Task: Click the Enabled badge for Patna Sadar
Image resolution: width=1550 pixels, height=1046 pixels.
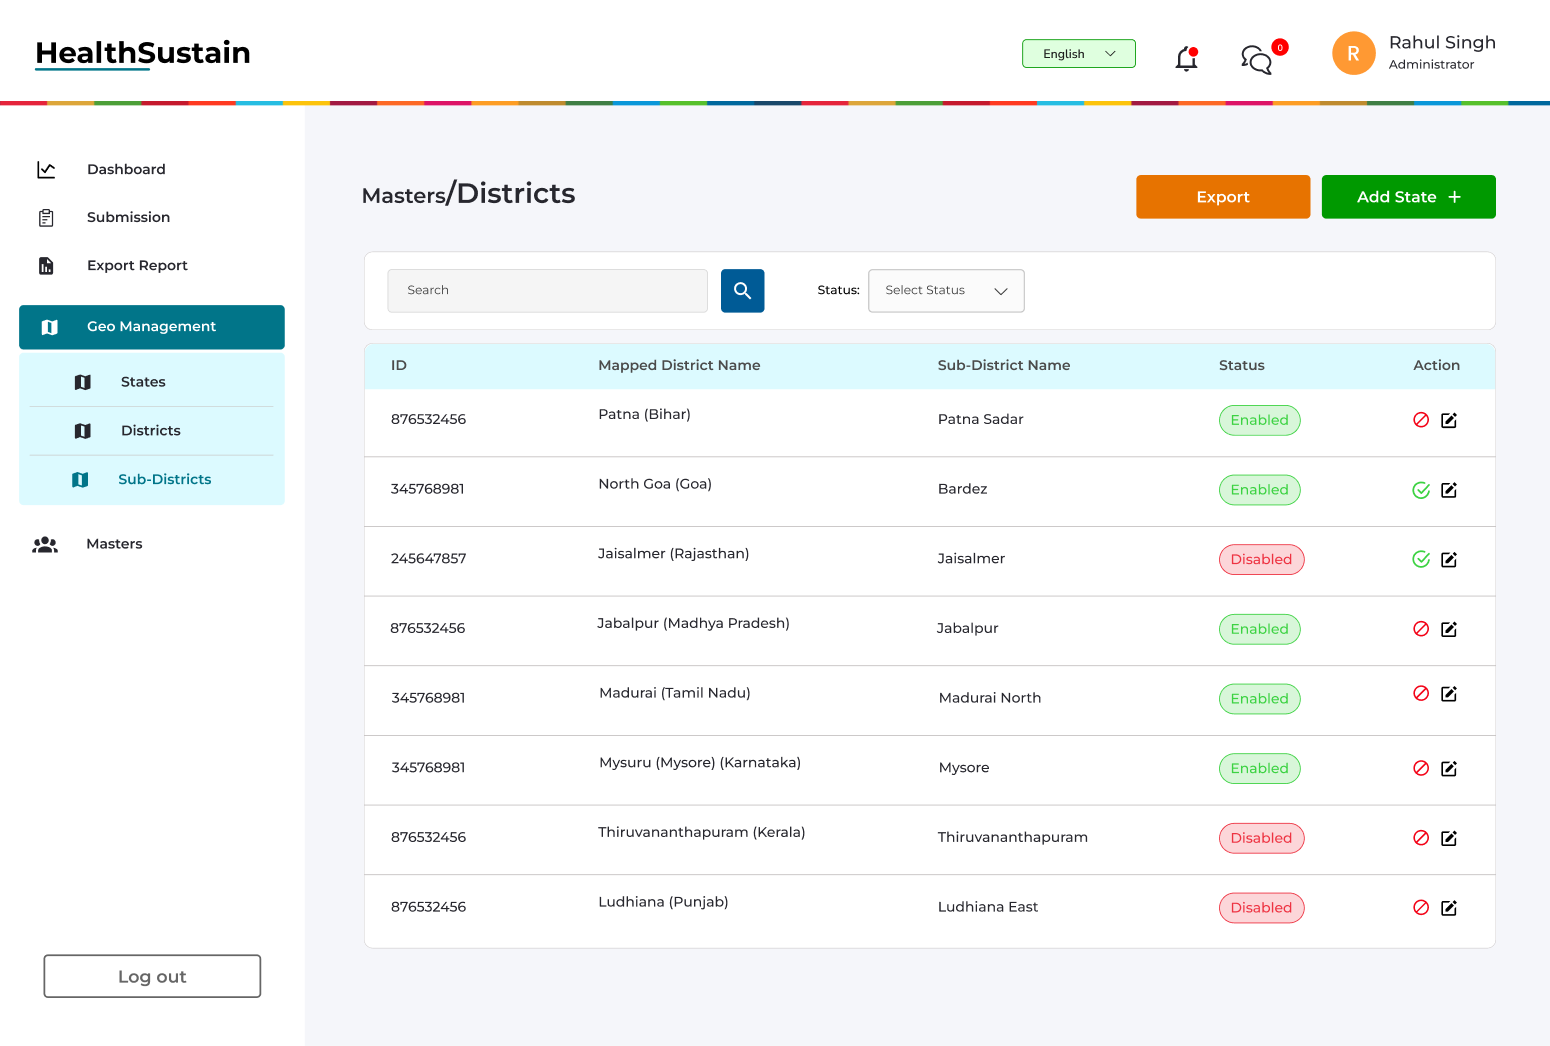Action: (1259, 420)
